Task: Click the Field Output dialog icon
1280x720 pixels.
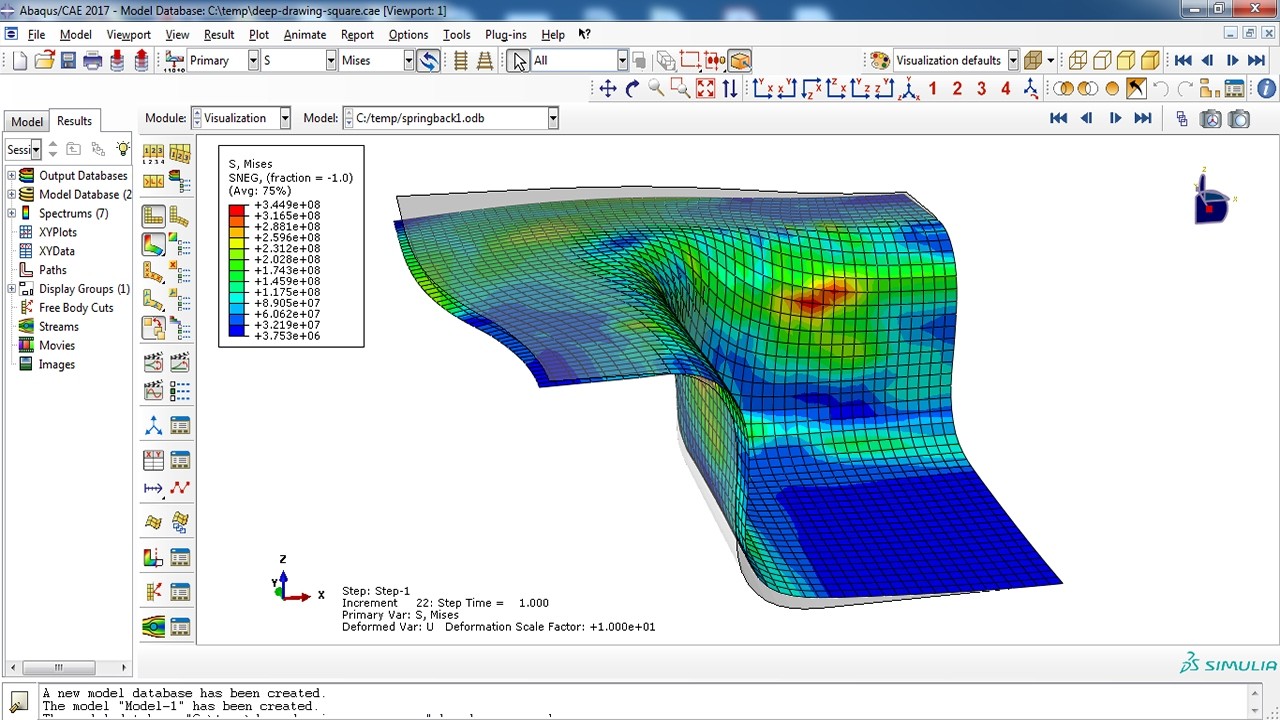Action: [175, 61]
